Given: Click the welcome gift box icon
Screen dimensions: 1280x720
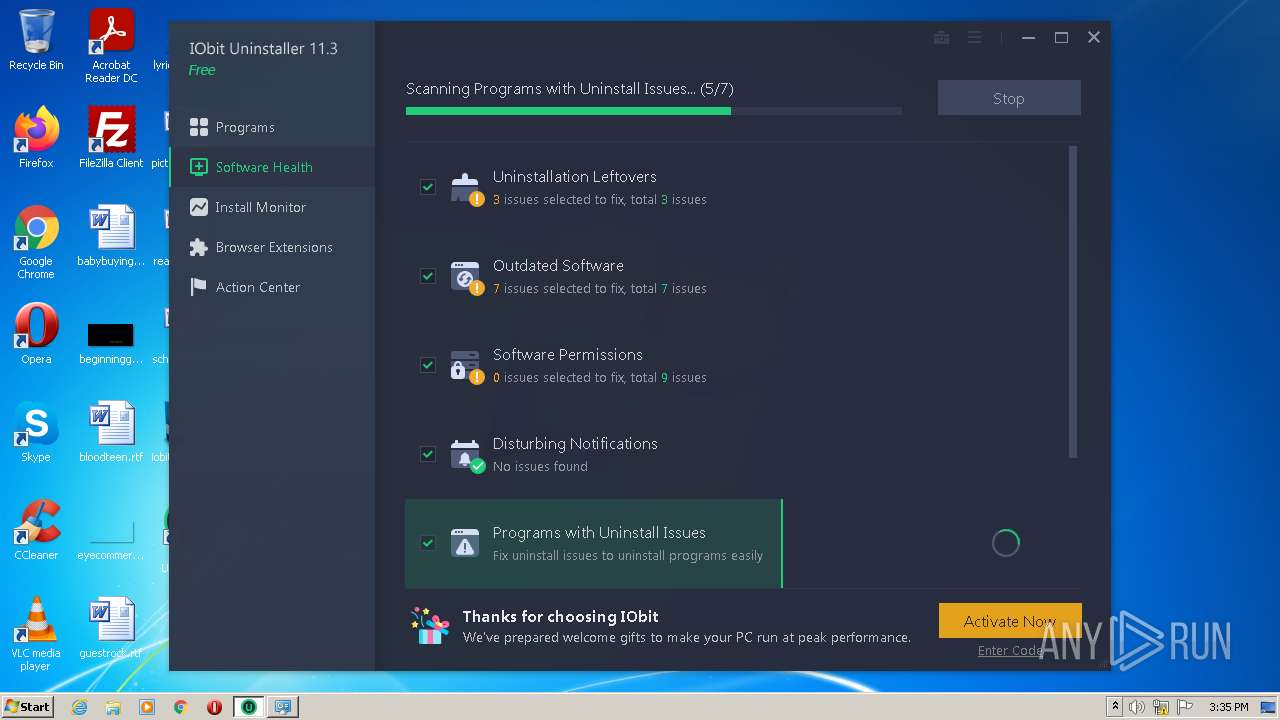Looking at the screenshot, I should 431,626.
